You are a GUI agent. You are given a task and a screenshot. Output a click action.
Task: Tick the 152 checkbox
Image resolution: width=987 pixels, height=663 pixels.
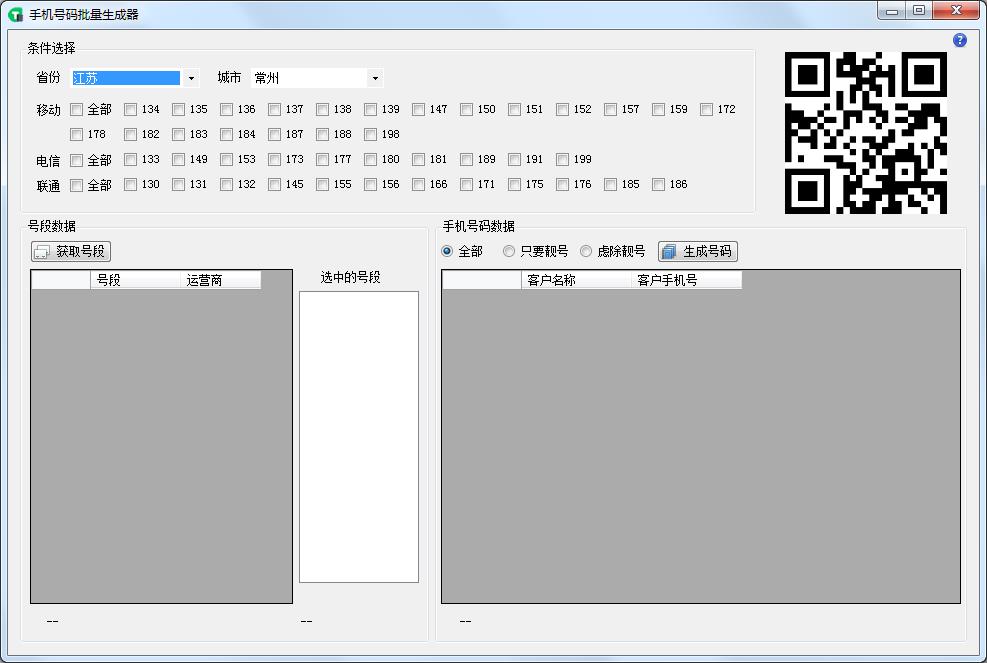click(562, 110)
